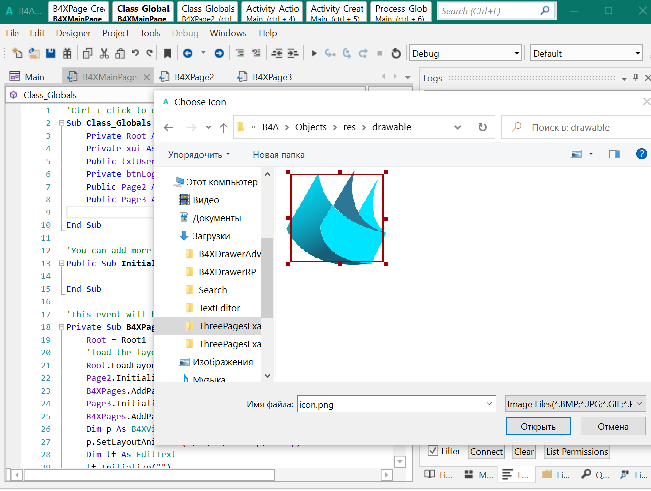The width and height of the screenshot is (651, 491).
Task: Click the Back arrow in Choose Icon dialog
Action: tap(168, 127)
